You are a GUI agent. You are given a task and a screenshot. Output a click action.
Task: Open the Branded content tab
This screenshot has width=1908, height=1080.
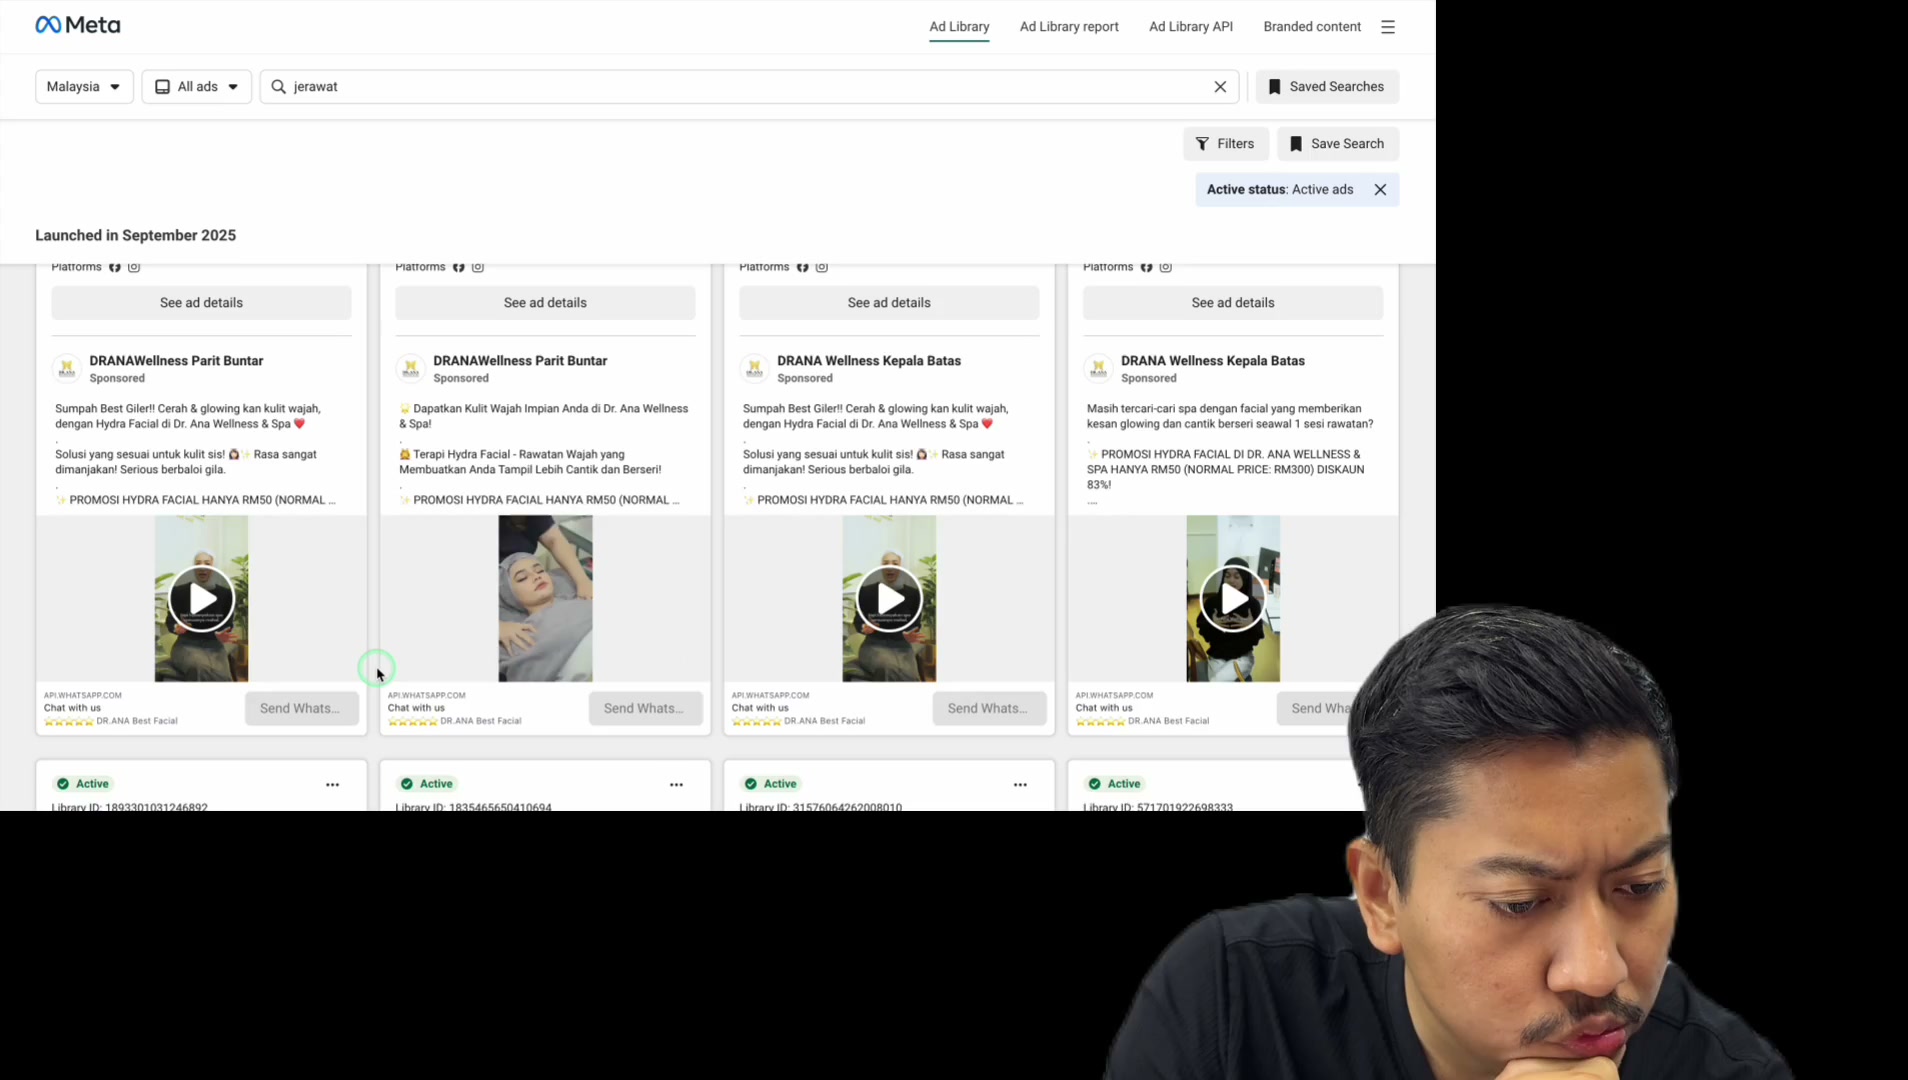[1311, 27]
